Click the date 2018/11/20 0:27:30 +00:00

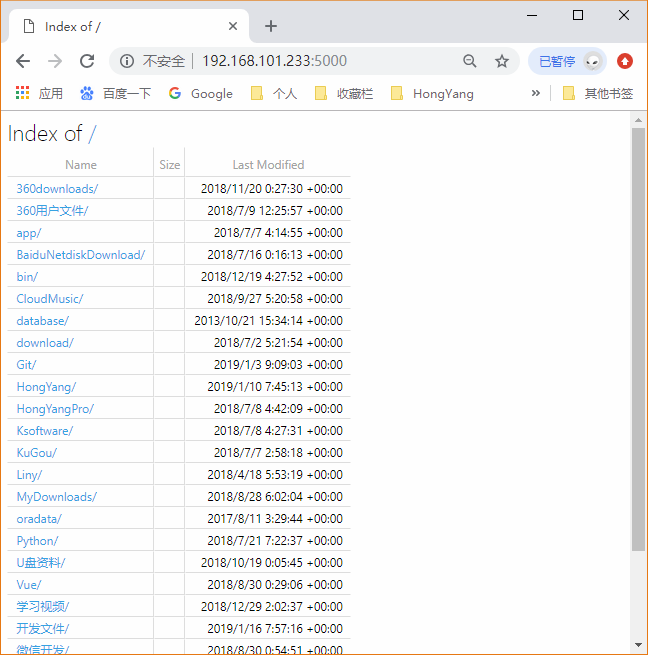coord(272,189)
